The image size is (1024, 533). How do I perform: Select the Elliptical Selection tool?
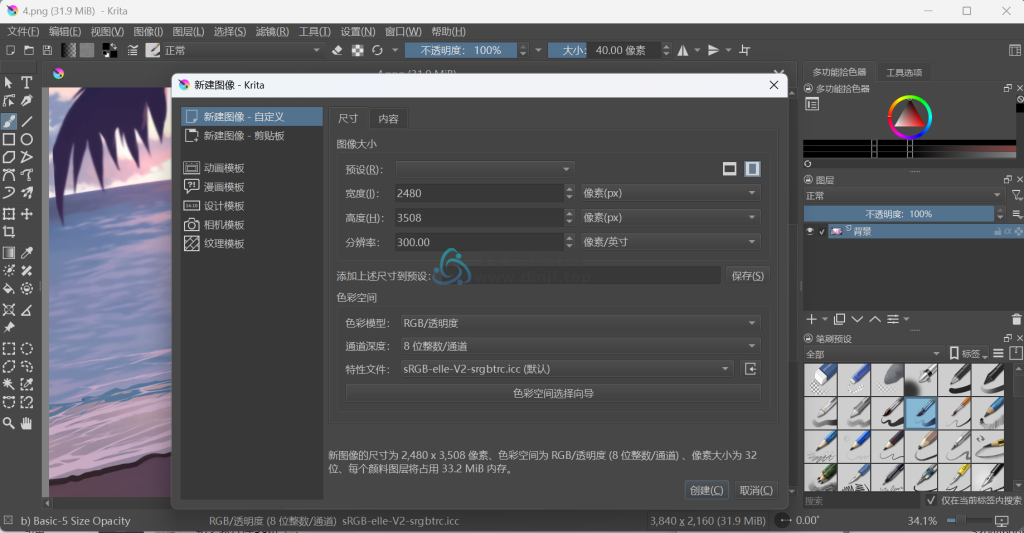tap(27, 349)
